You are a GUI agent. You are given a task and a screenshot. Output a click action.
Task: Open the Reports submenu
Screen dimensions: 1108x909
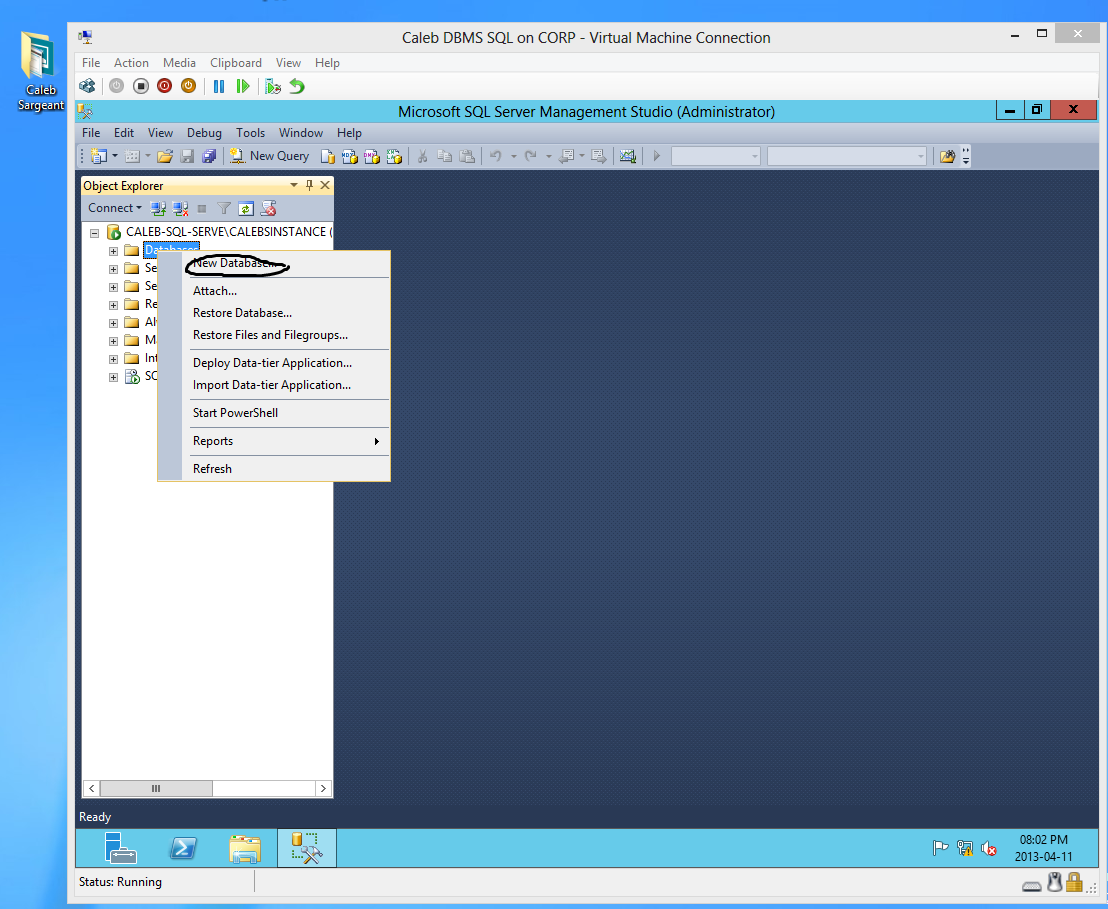point(286,440)
